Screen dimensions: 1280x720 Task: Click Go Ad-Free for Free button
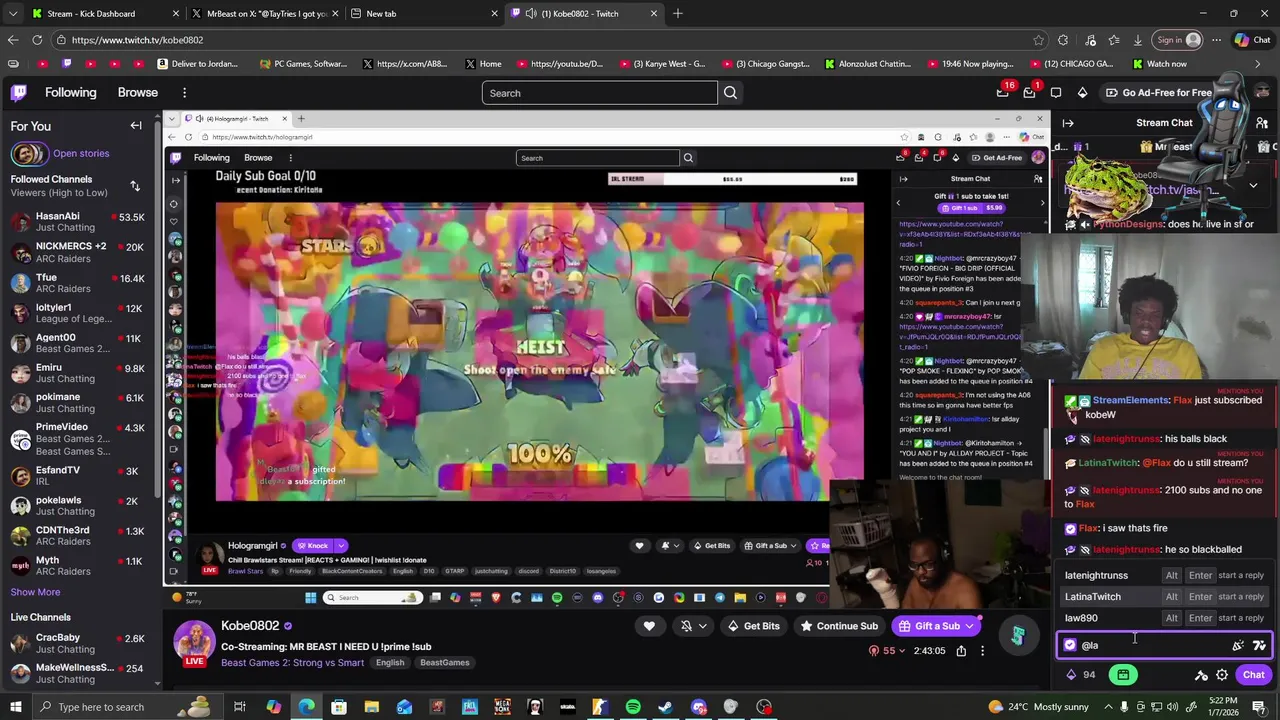[x=1159, y=92]
